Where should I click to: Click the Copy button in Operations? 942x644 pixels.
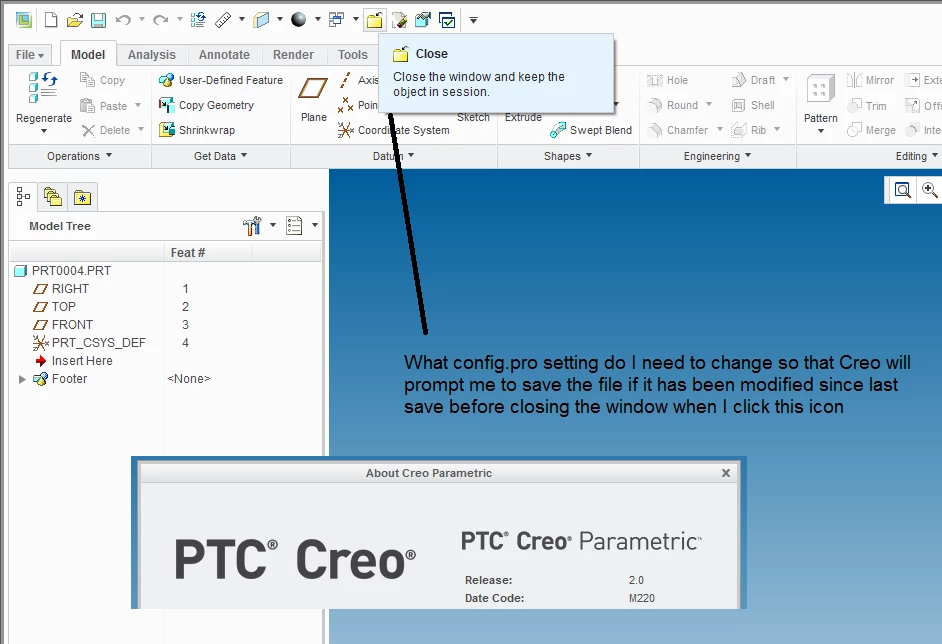[x=103, y=80]
